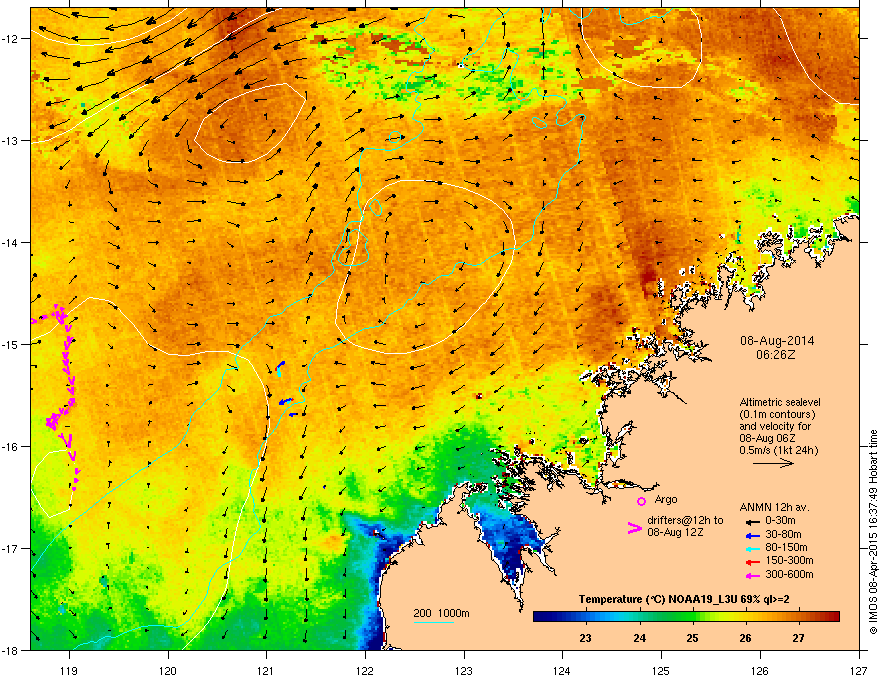The width and height of the screenshot is (880, 680).
Task: Select the blue 30-80m arrow in legend
Action: click(x=752, y=535)
